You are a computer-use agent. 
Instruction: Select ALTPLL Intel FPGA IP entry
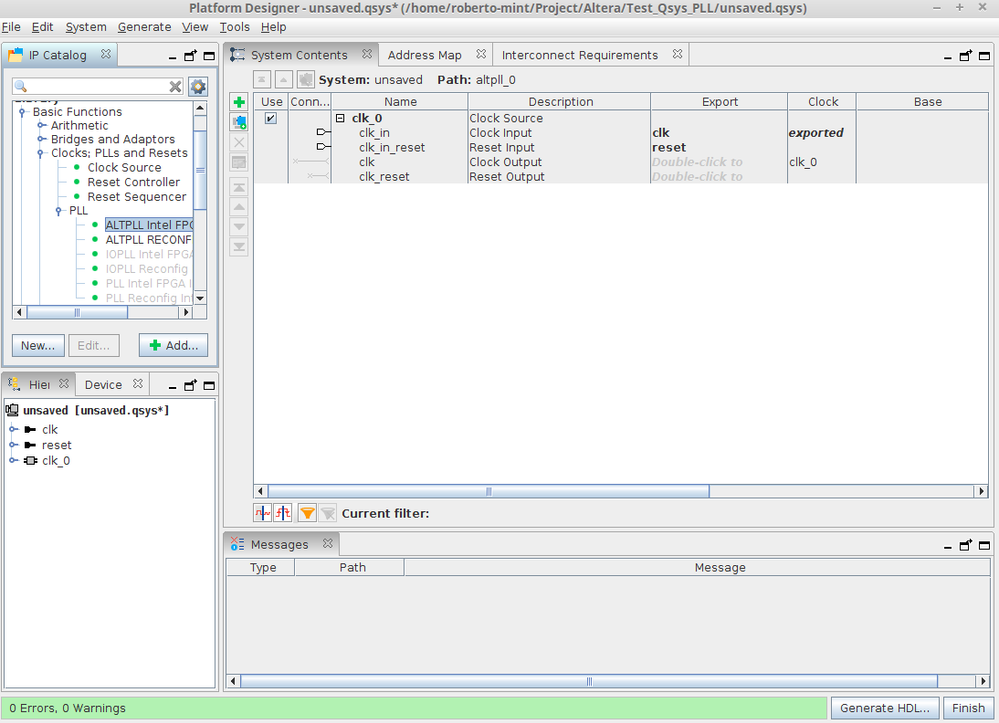click(x=148, y=225)
